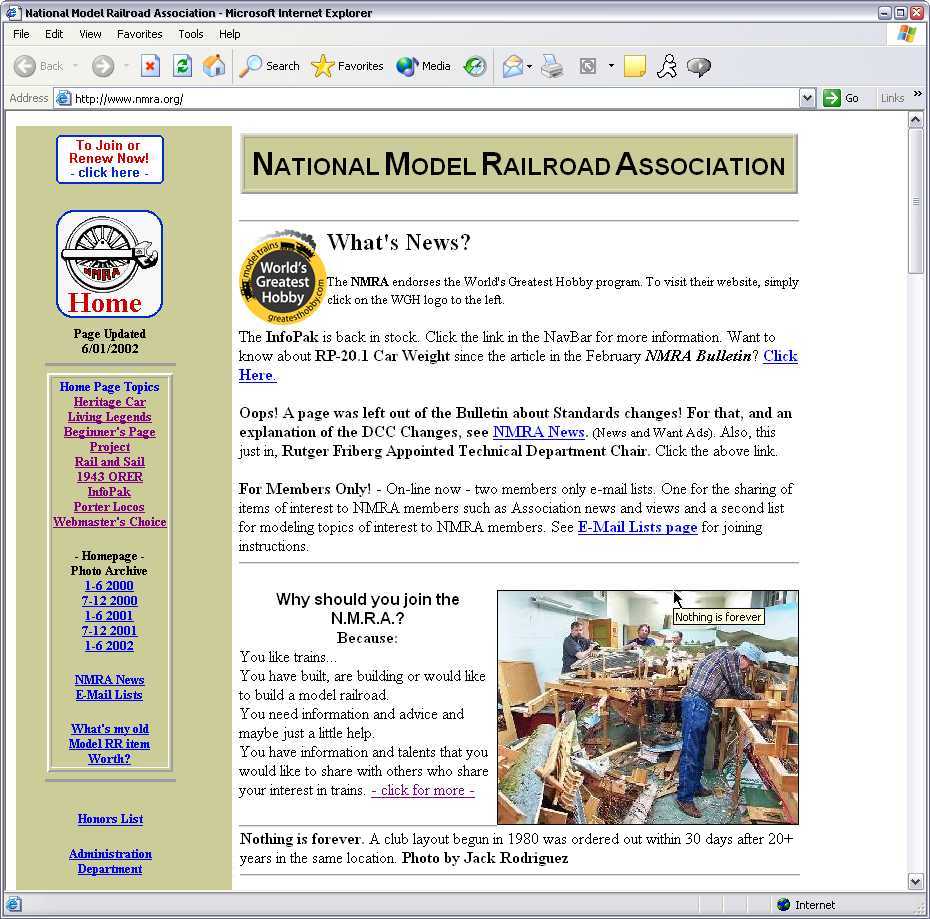
Task: Click the NMRA Home wheel logo
Action: click(110, 263)
